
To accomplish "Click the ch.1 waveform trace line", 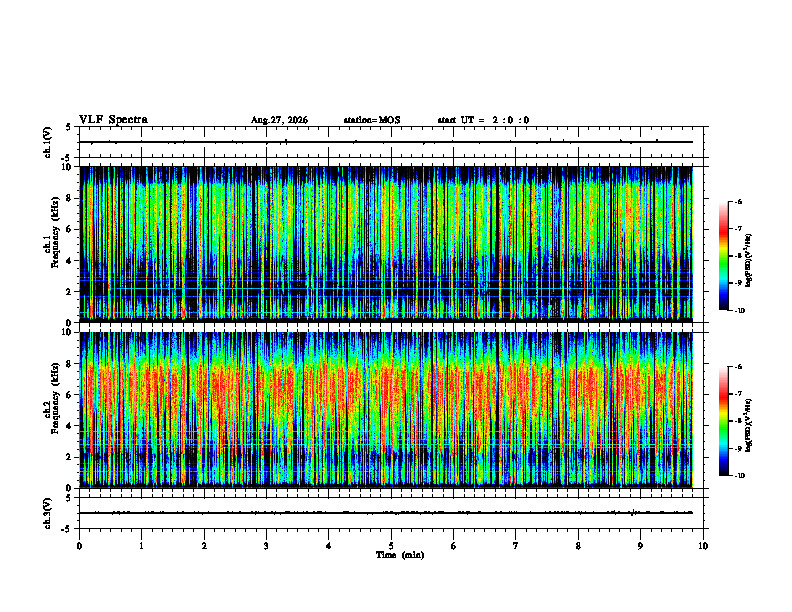I will 386,142.
